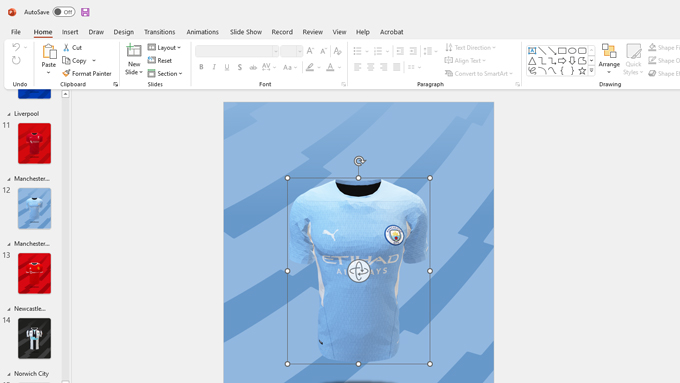Click the Reset slide button
680x383 pixels.
point(160,60)
